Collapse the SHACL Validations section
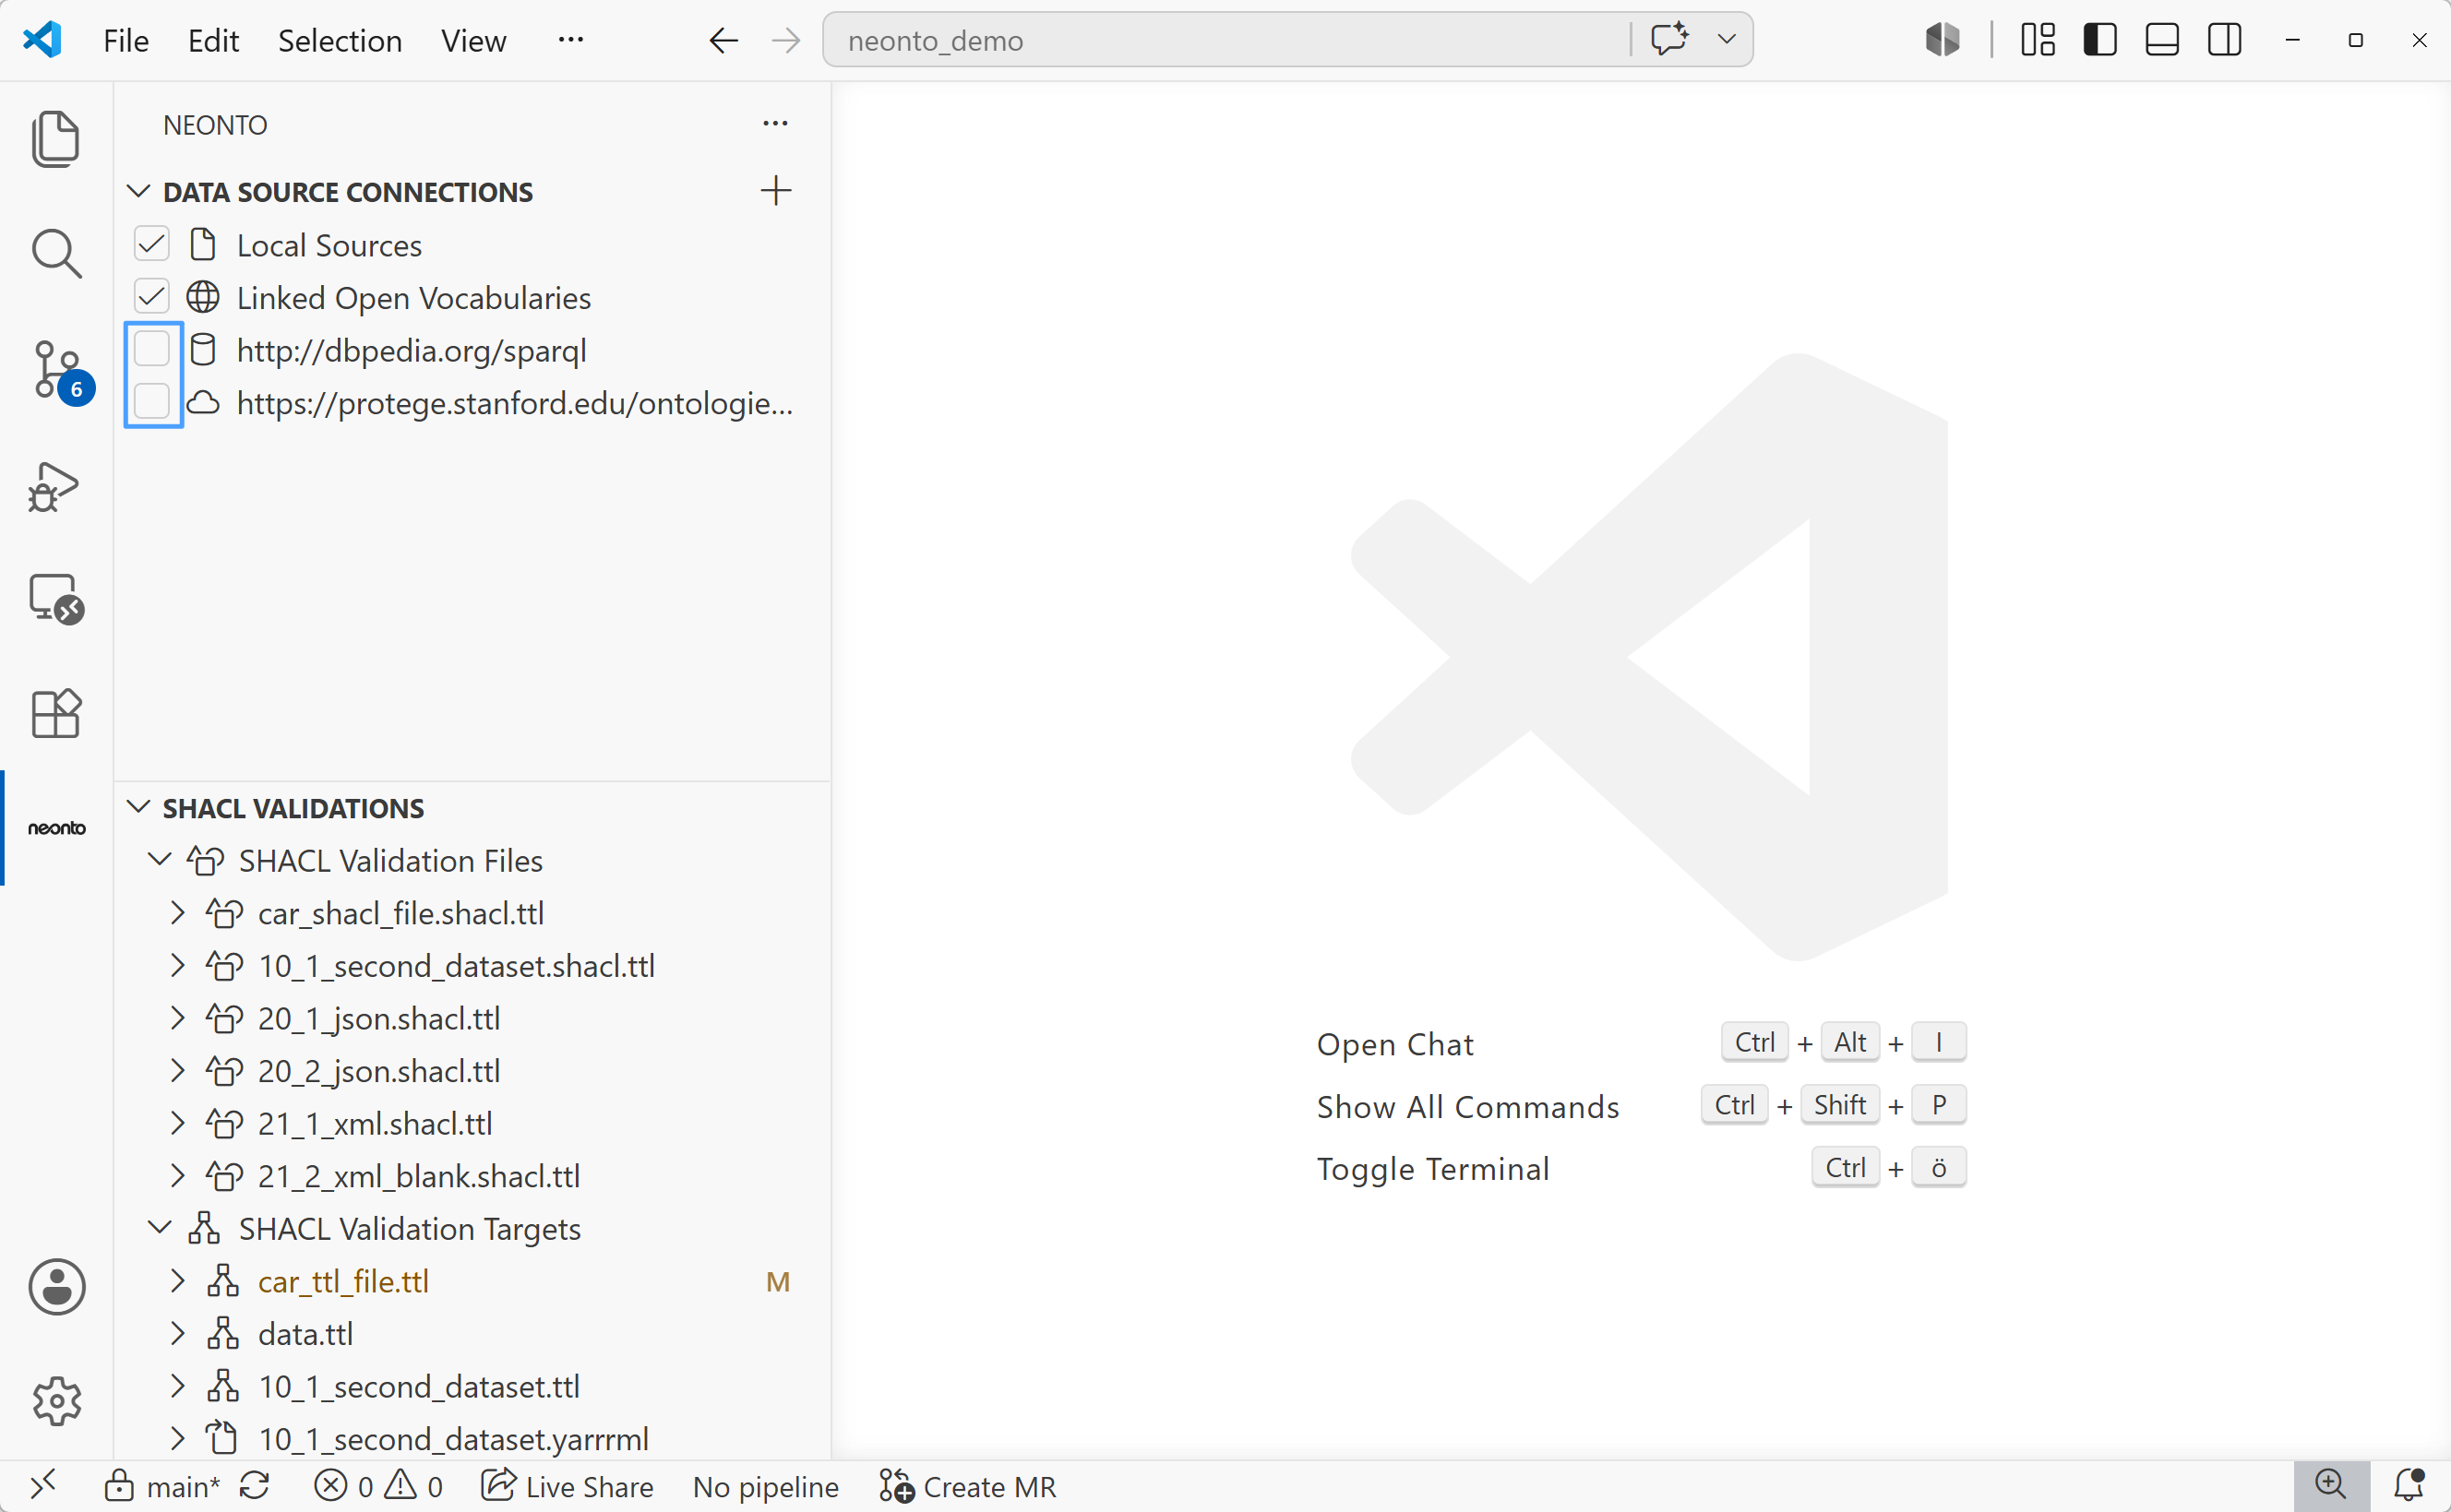This screenshot has width=2451, height=1512. pos(139,807)
